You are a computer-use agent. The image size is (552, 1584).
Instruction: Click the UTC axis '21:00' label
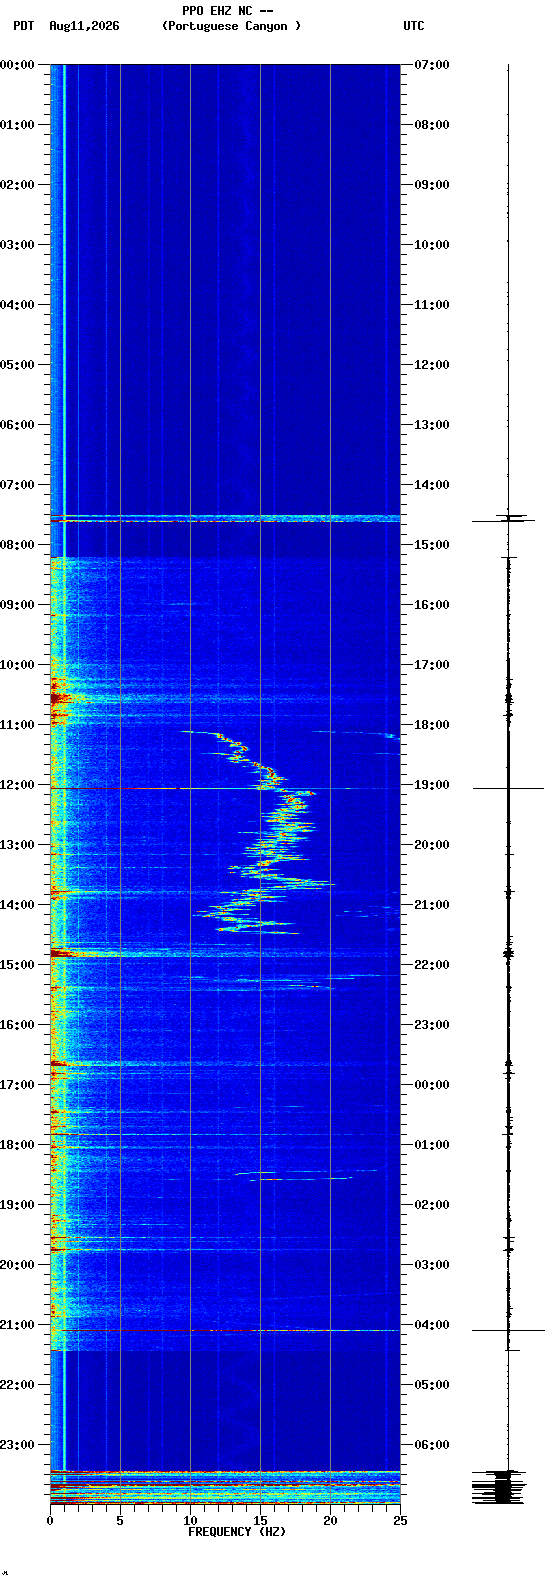pos(432,905)
